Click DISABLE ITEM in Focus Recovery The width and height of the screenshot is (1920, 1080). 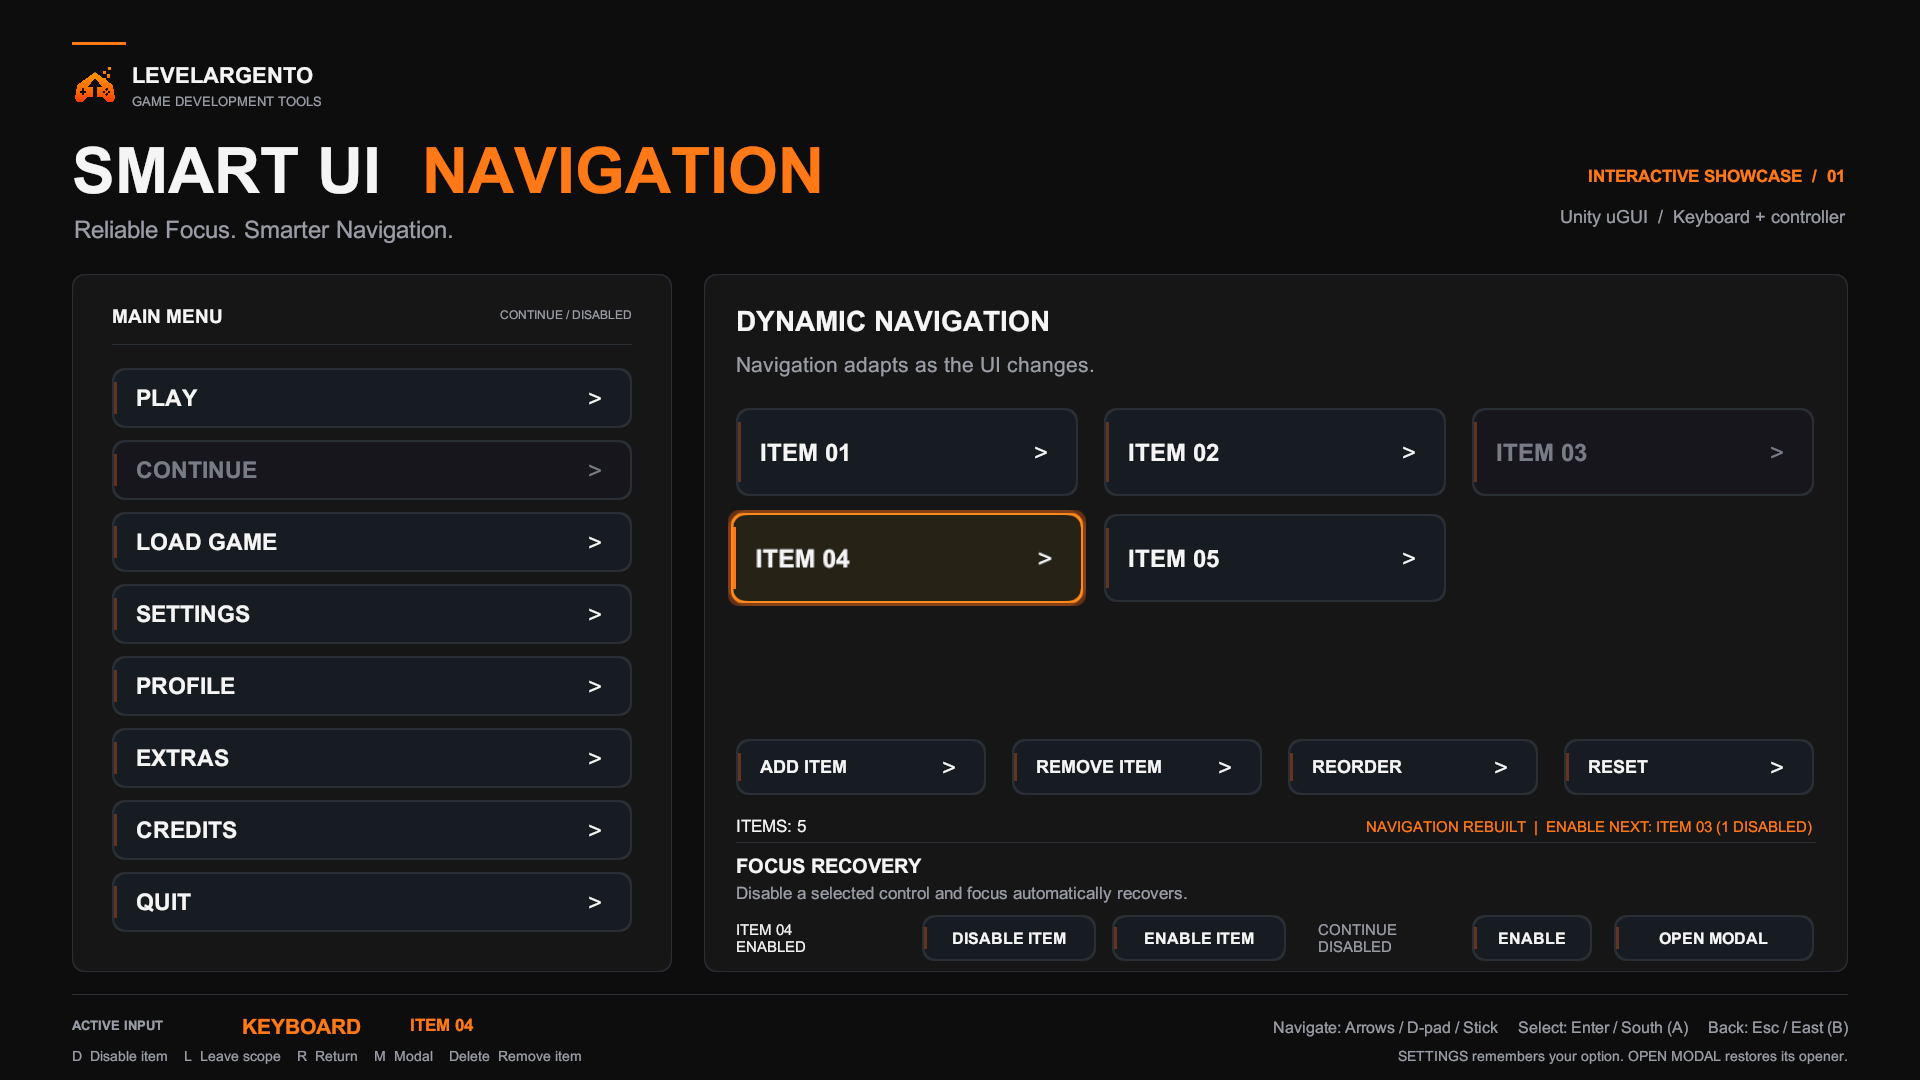point(1009,938)
